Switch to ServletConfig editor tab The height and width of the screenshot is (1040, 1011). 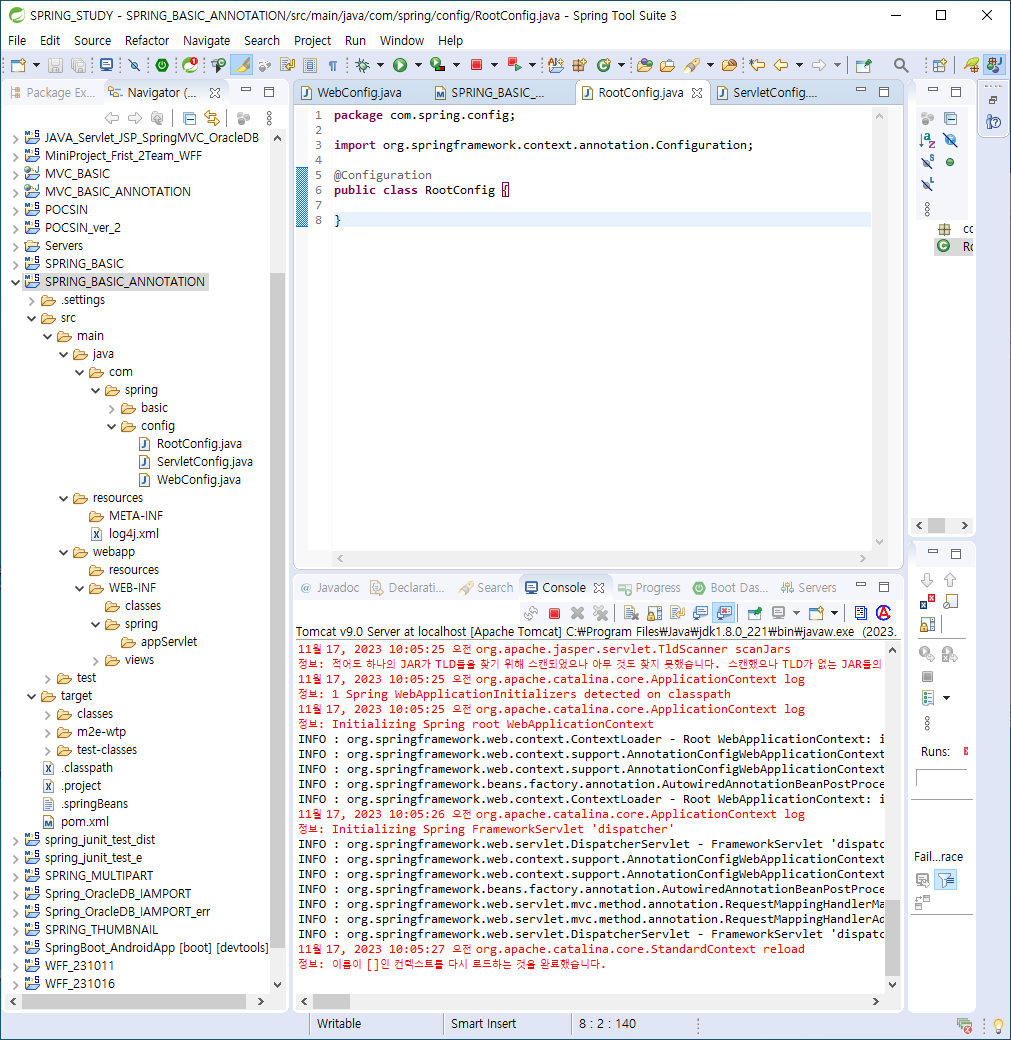click(x=775, y=93)
